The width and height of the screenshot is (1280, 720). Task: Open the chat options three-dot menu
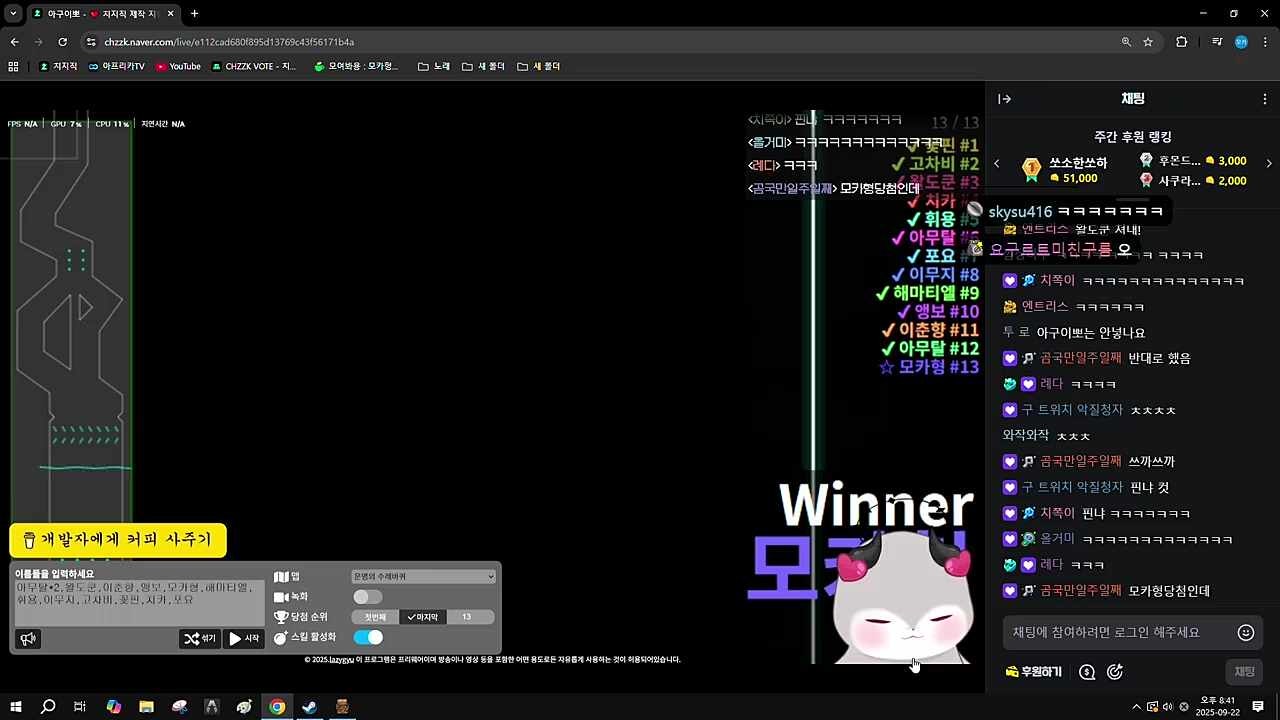point(1264,99)
